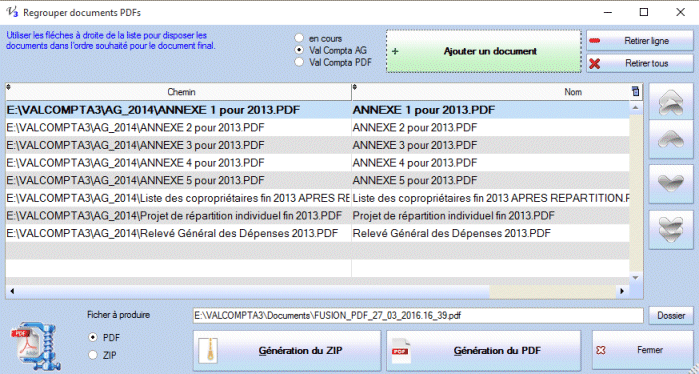Choose ZIP as file to produce
This screenshot has height=374, width=699.
pos(93,355)
